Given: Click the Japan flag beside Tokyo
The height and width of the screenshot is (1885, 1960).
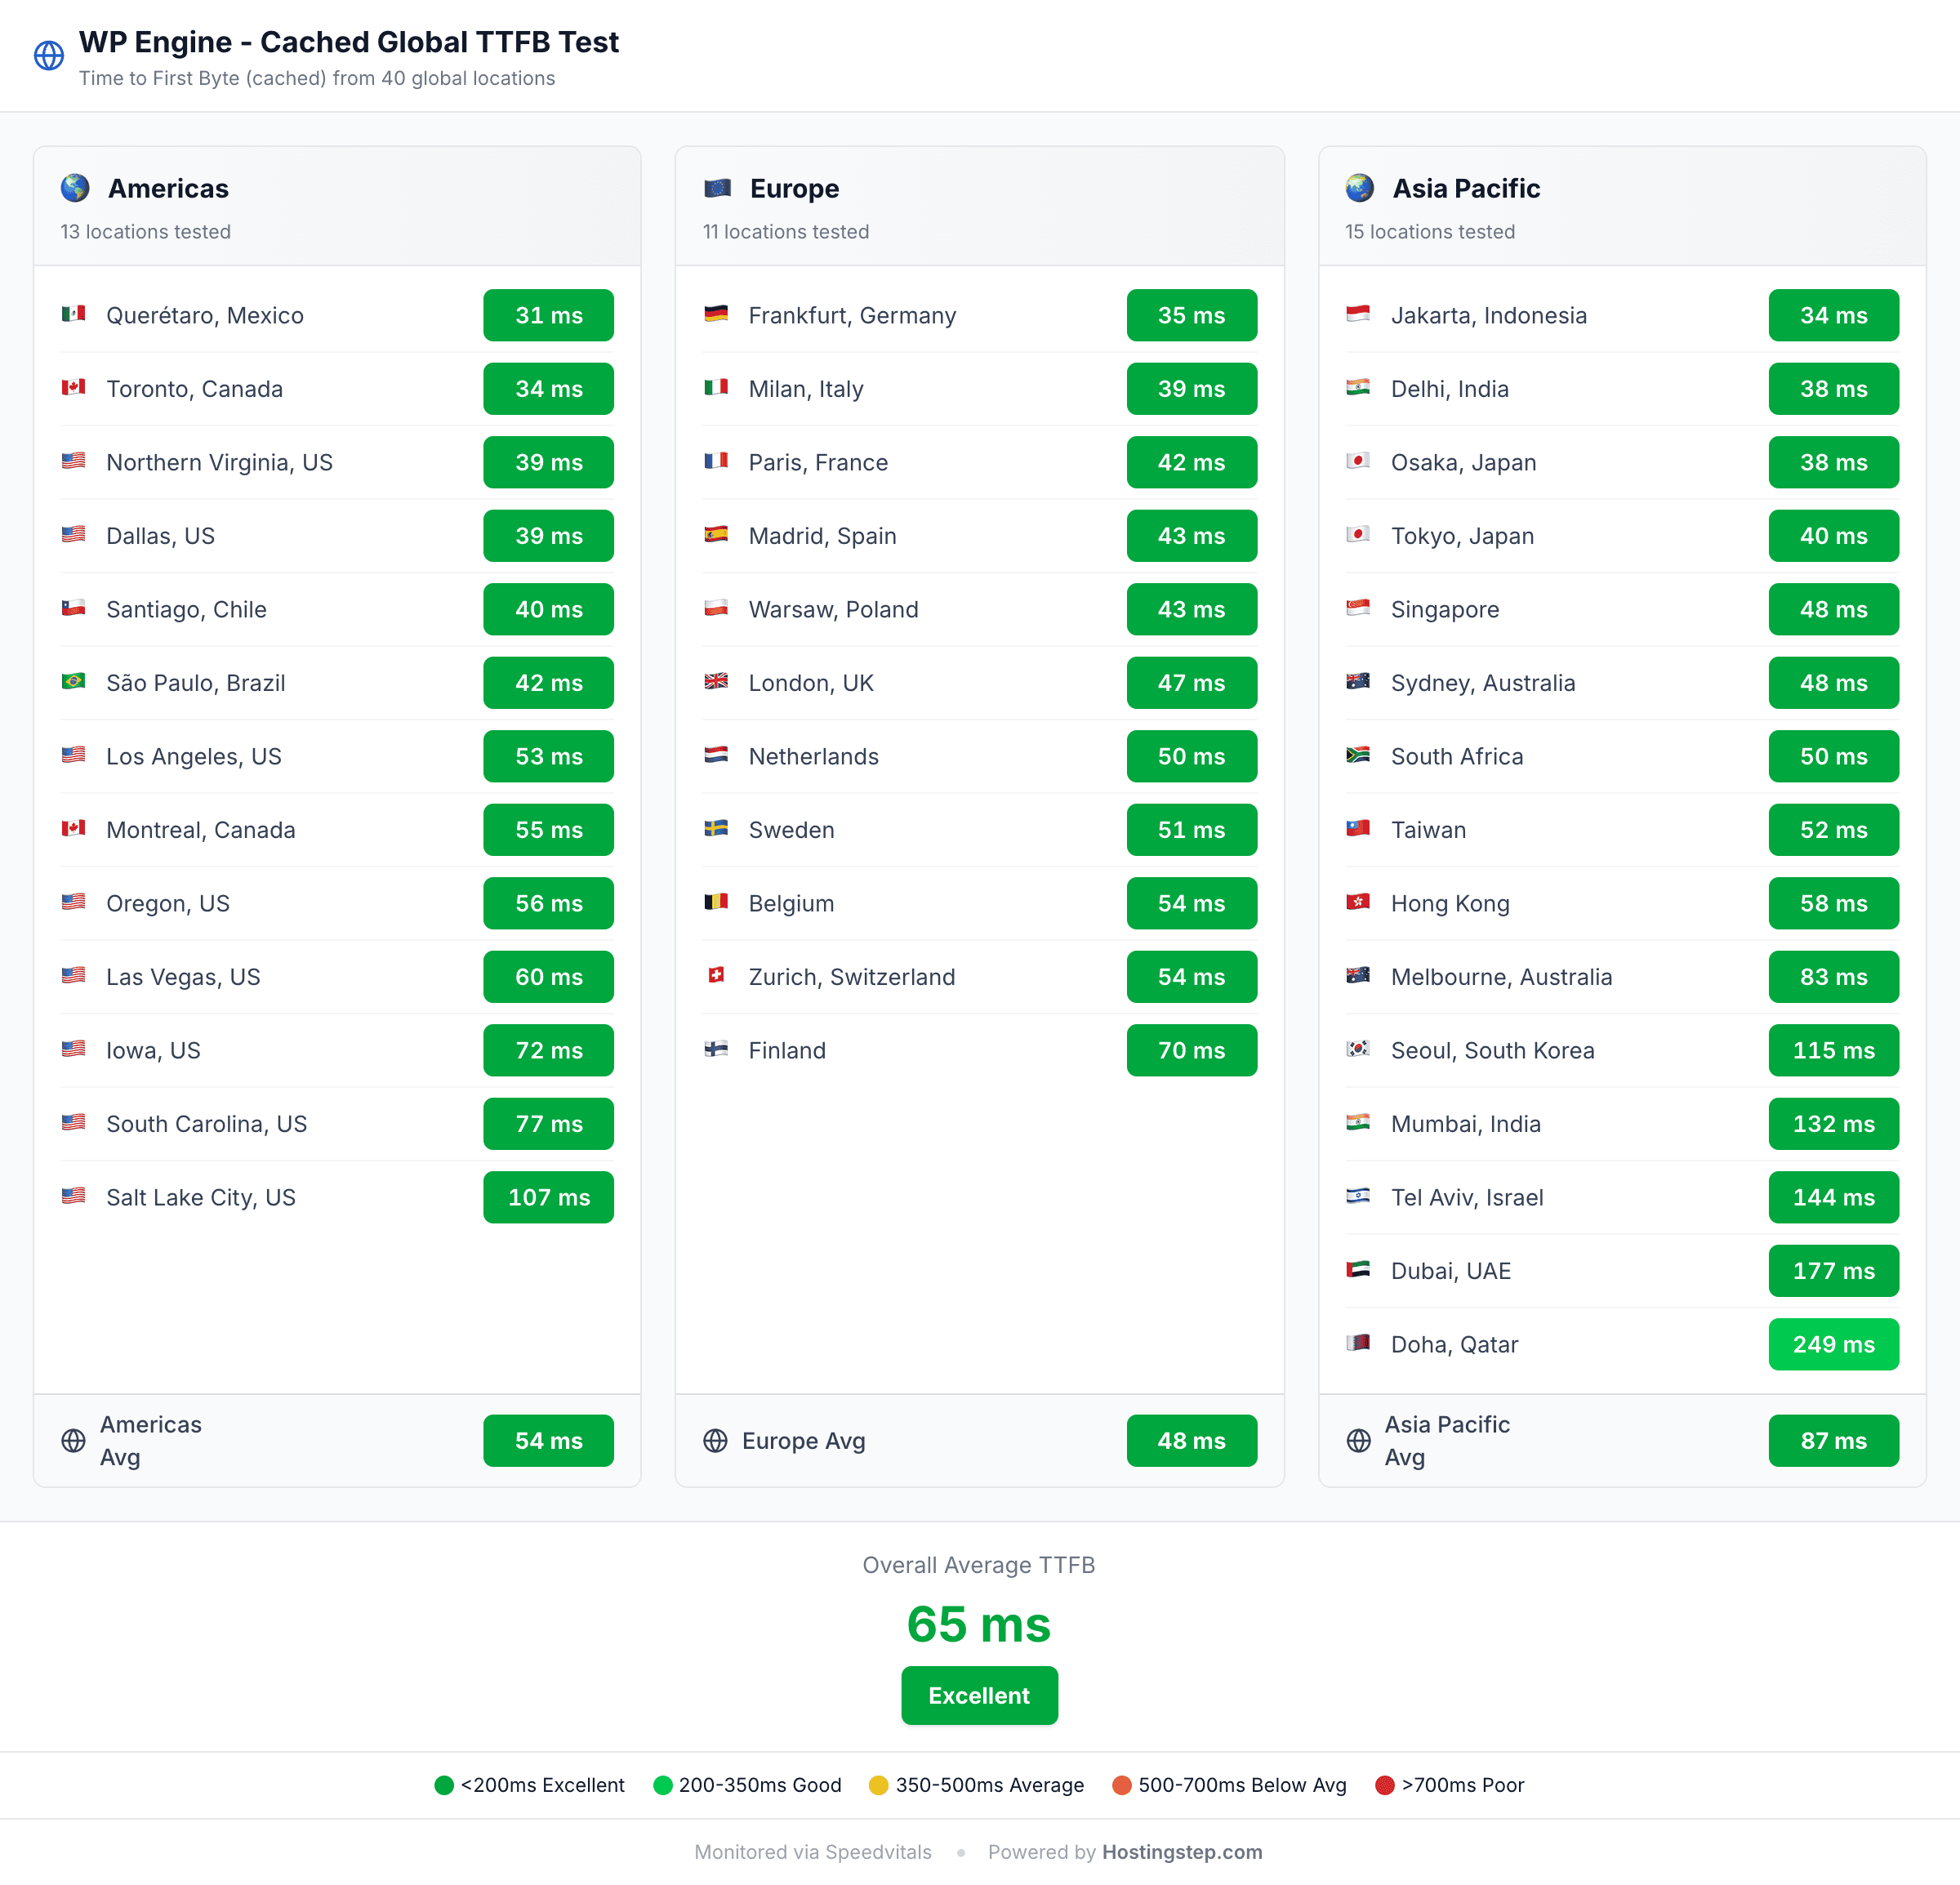Looking at the screenshot, I should pyautogui.click(x=1358, y=535).
